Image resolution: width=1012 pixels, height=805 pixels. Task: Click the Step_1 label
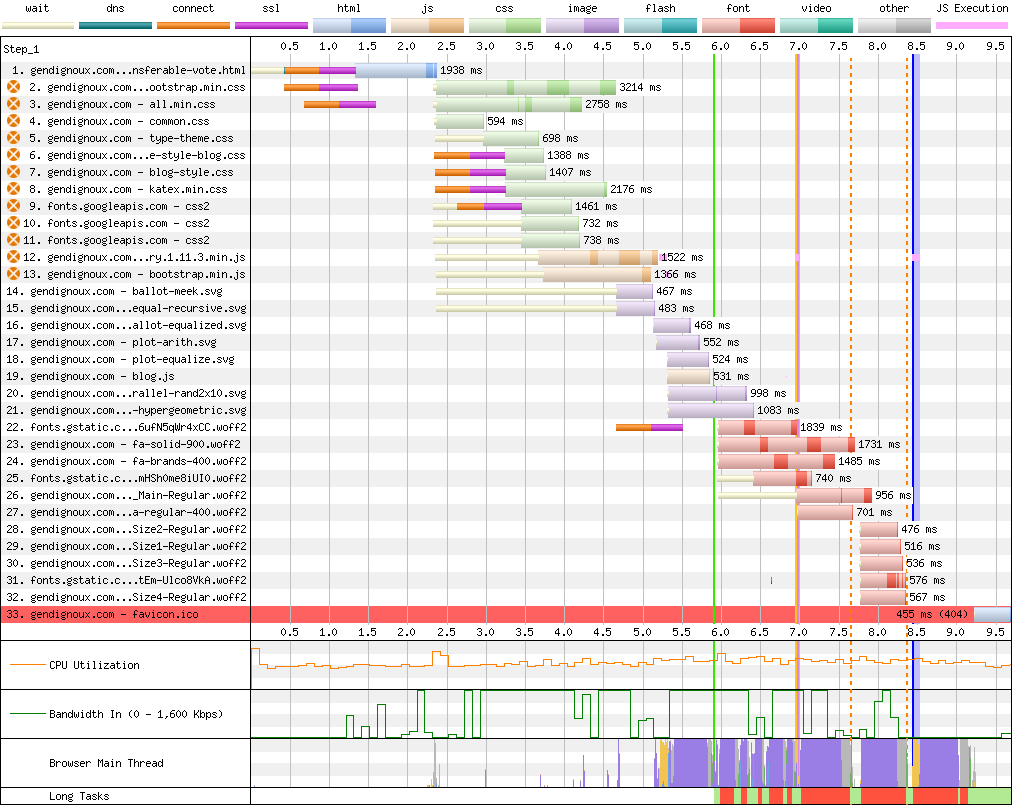pos(24,48)
